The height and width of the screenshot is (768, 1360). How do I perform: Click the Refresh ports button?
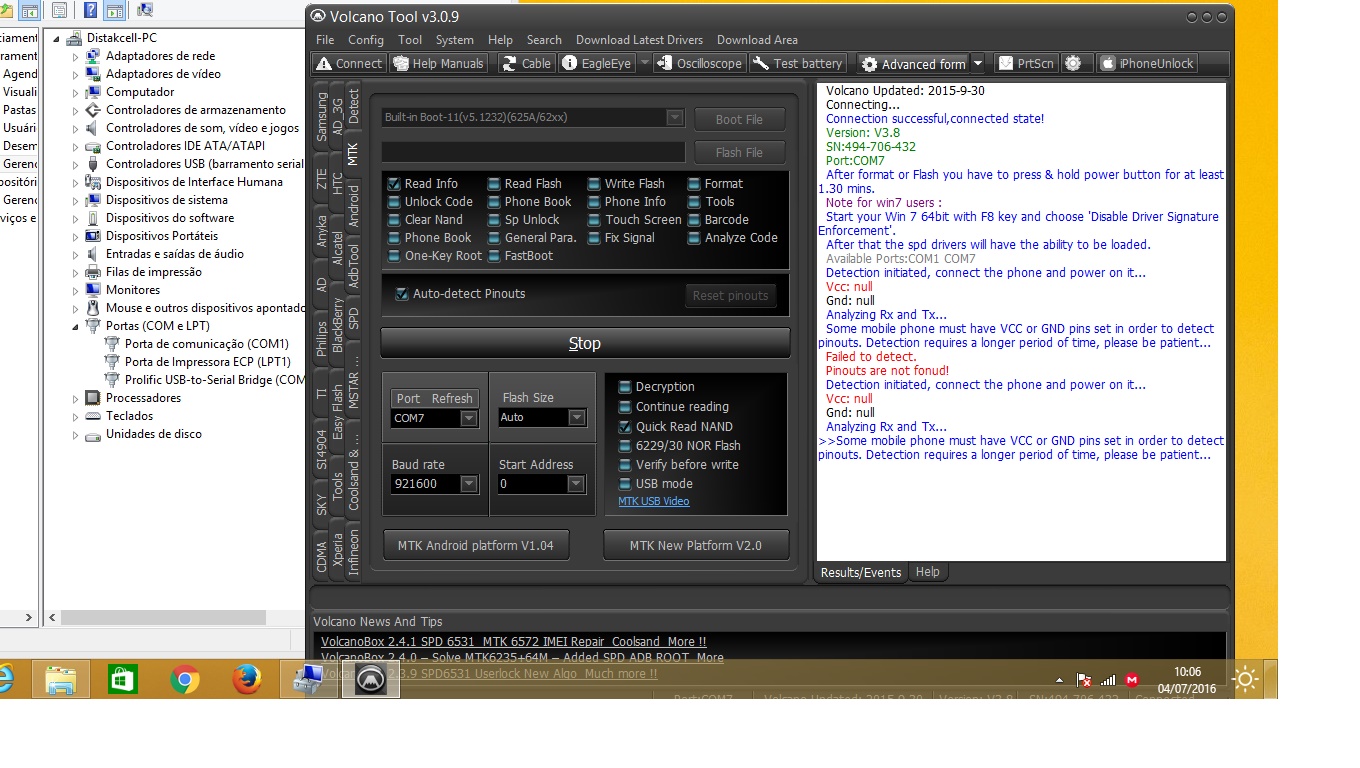tap(452, 398)
